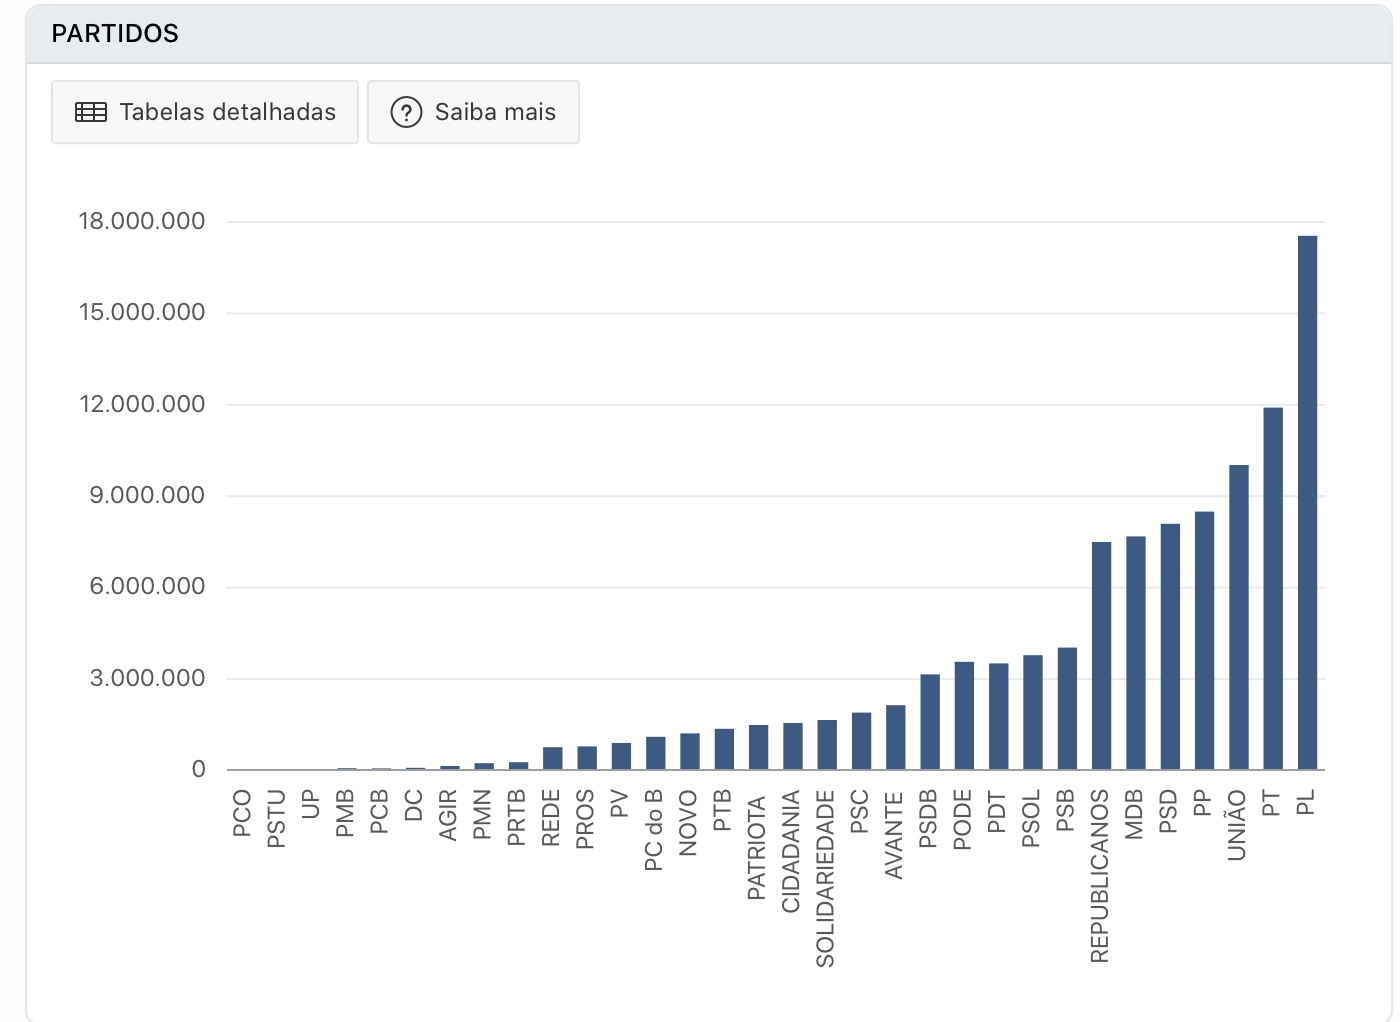This screenshot has width=1400, height=1022.
Task: Select the NOVO bar
Action: coord(690,752)
